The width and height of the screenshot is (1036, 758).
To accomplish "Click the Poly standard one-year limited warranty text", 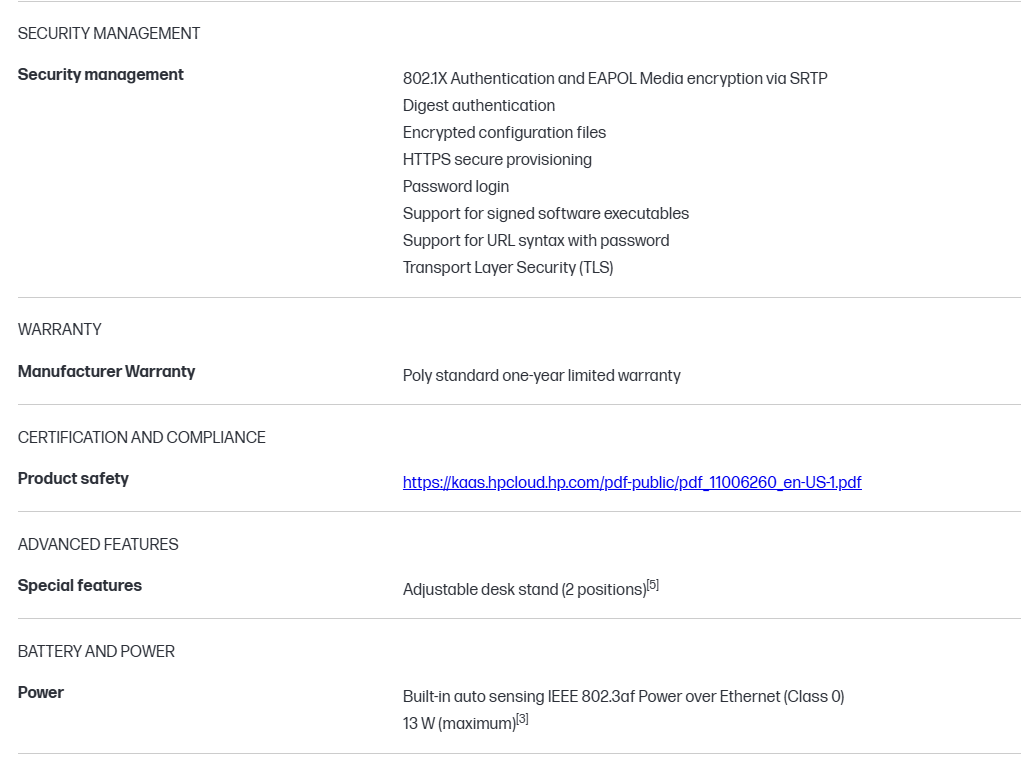I will pos(541,375).
